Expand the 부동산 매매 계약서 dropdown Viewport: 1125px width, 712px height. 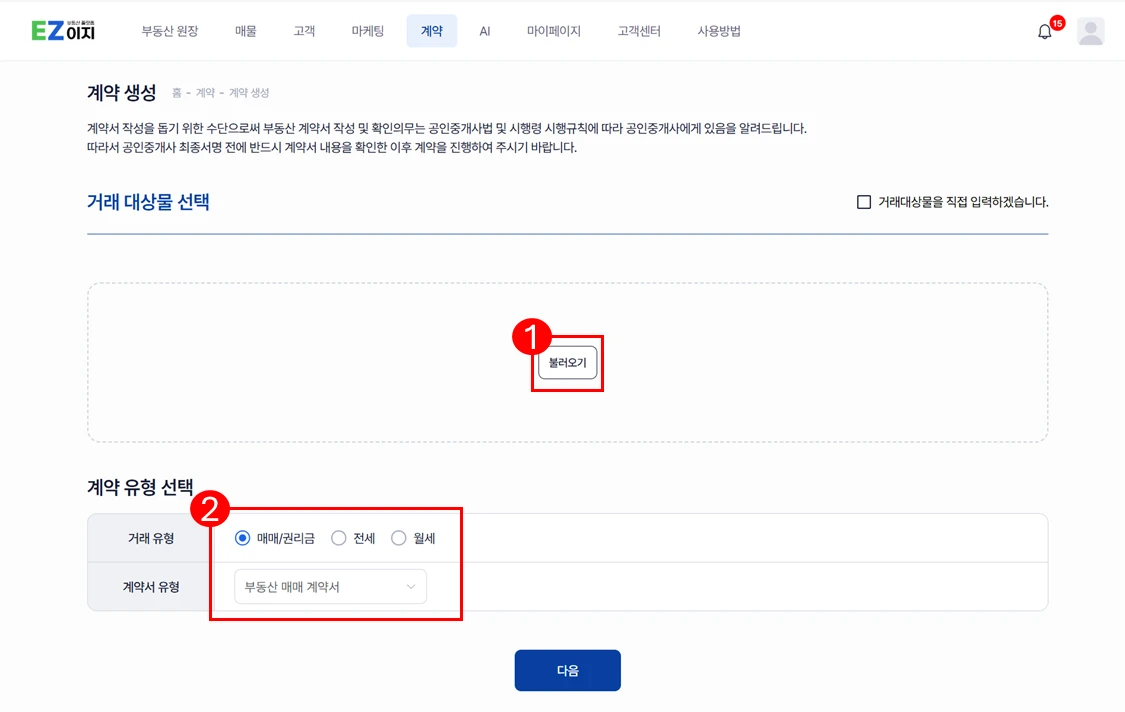(x=330, y=587)
